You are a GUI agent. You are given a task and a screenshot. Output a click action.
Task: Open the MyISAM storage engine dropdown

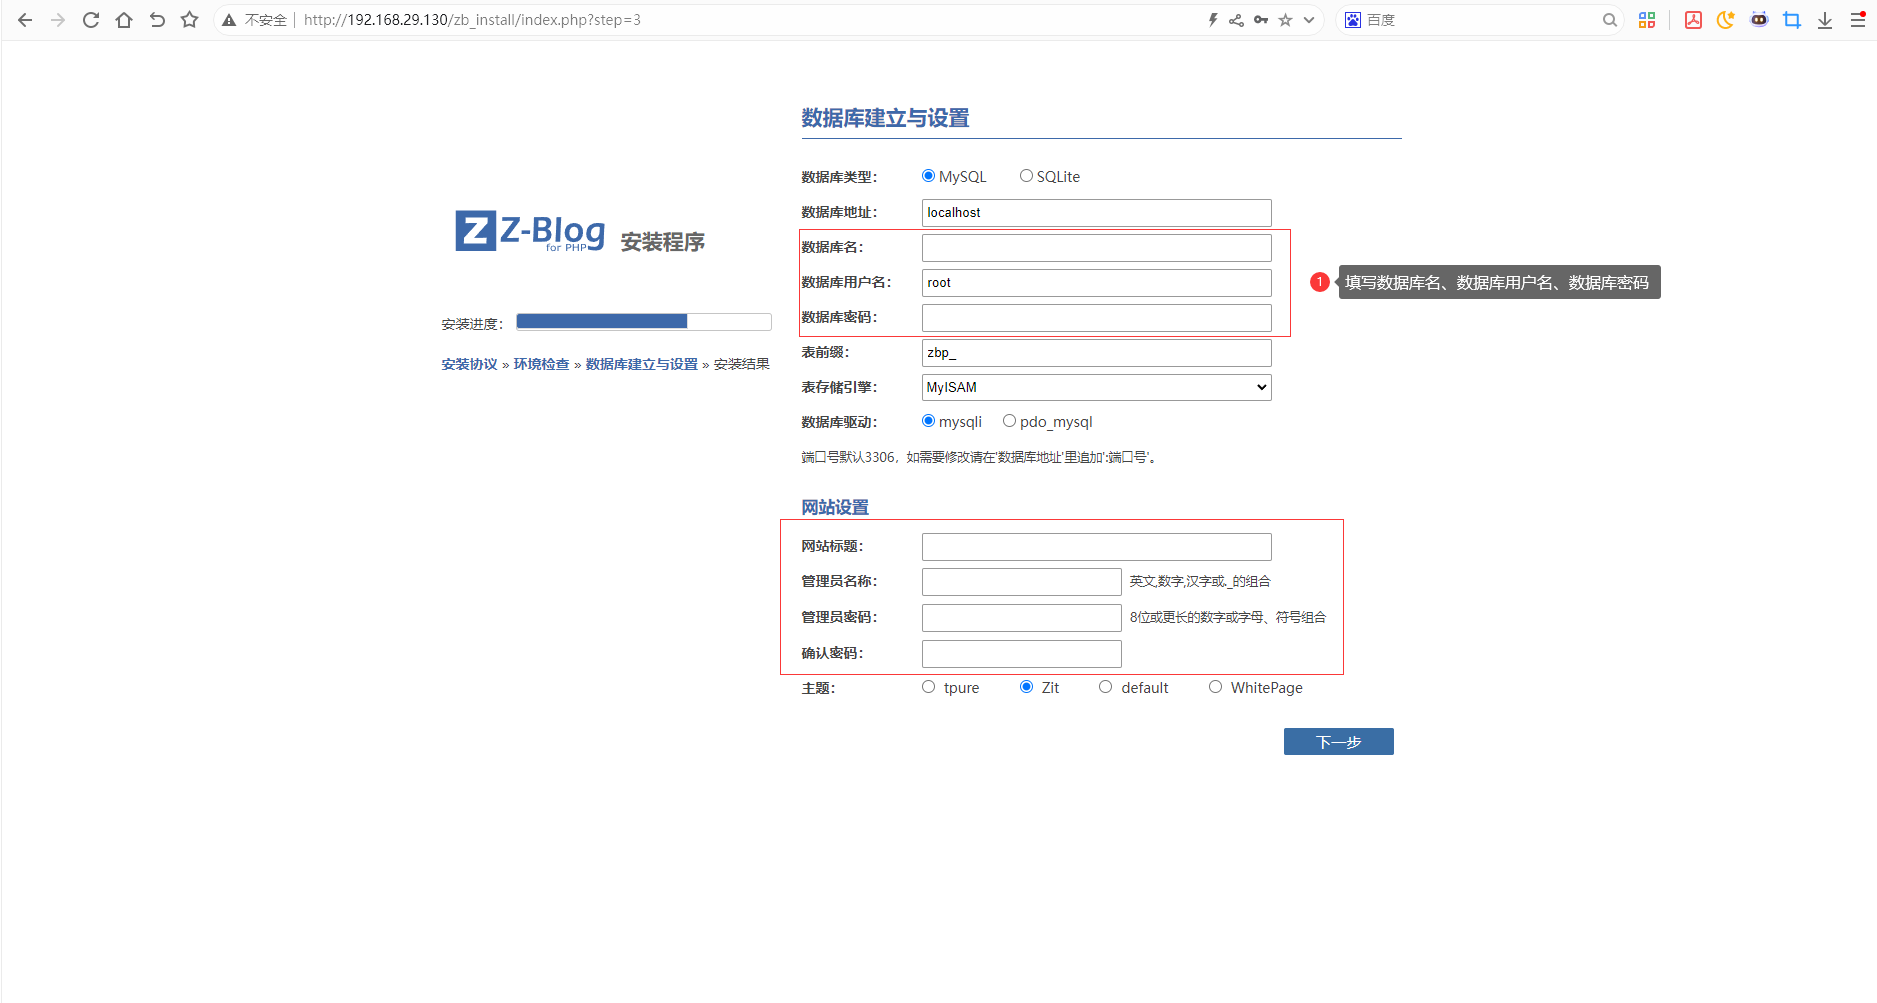coord(1096,387)
